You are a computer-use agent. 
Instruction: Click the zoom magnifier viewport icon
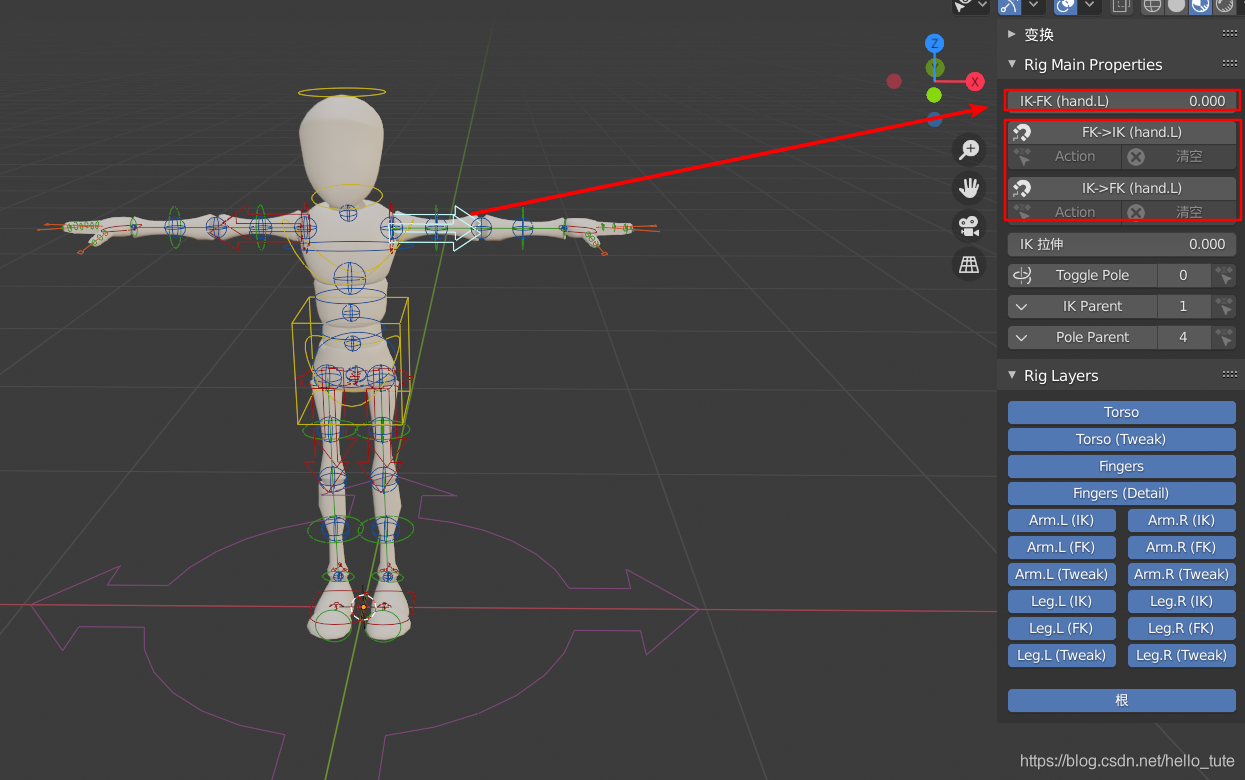pos(969,150)
